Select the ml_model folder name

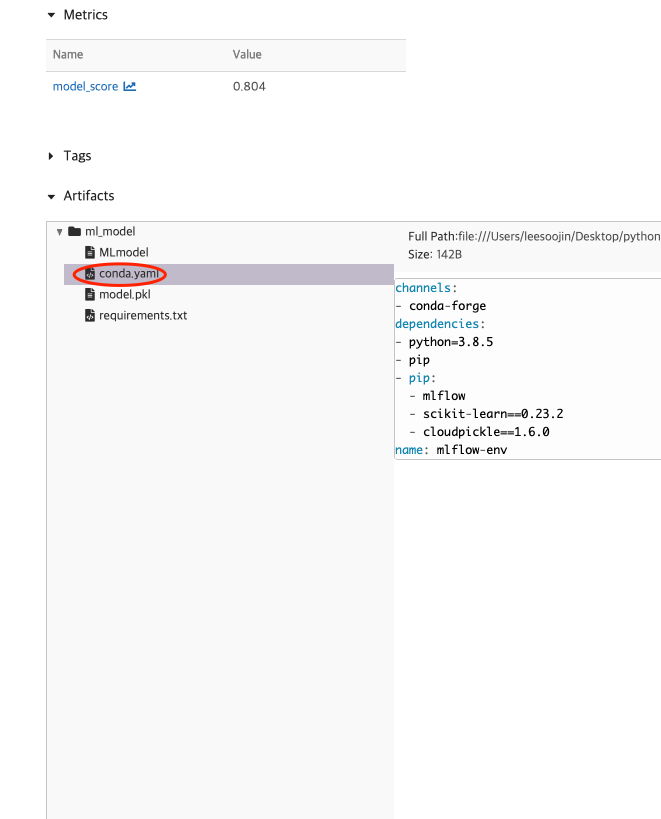point(110,231)
